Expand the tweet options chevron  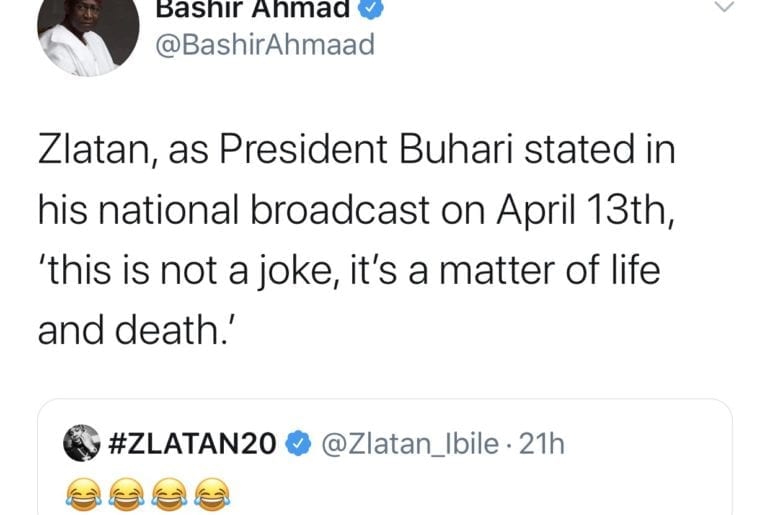pos(720,8)
